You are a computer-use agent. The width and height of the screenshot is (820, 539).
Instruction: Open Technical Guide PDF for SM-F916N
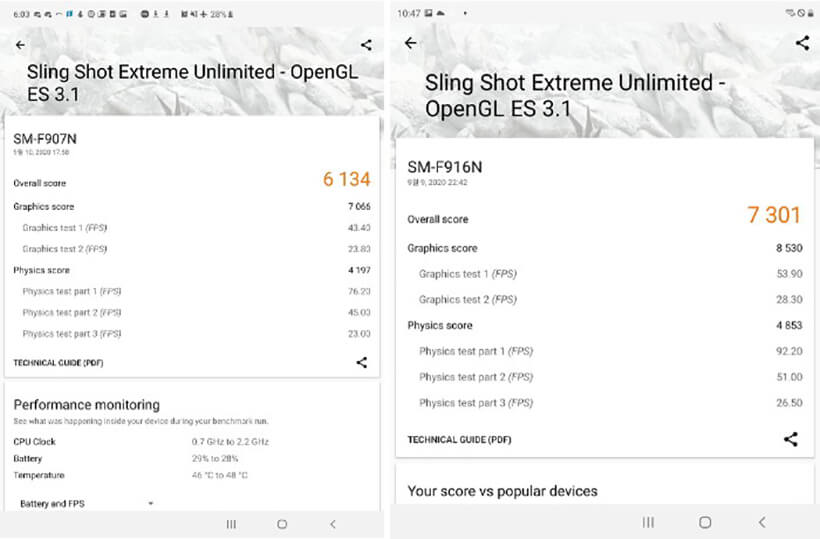459,440
